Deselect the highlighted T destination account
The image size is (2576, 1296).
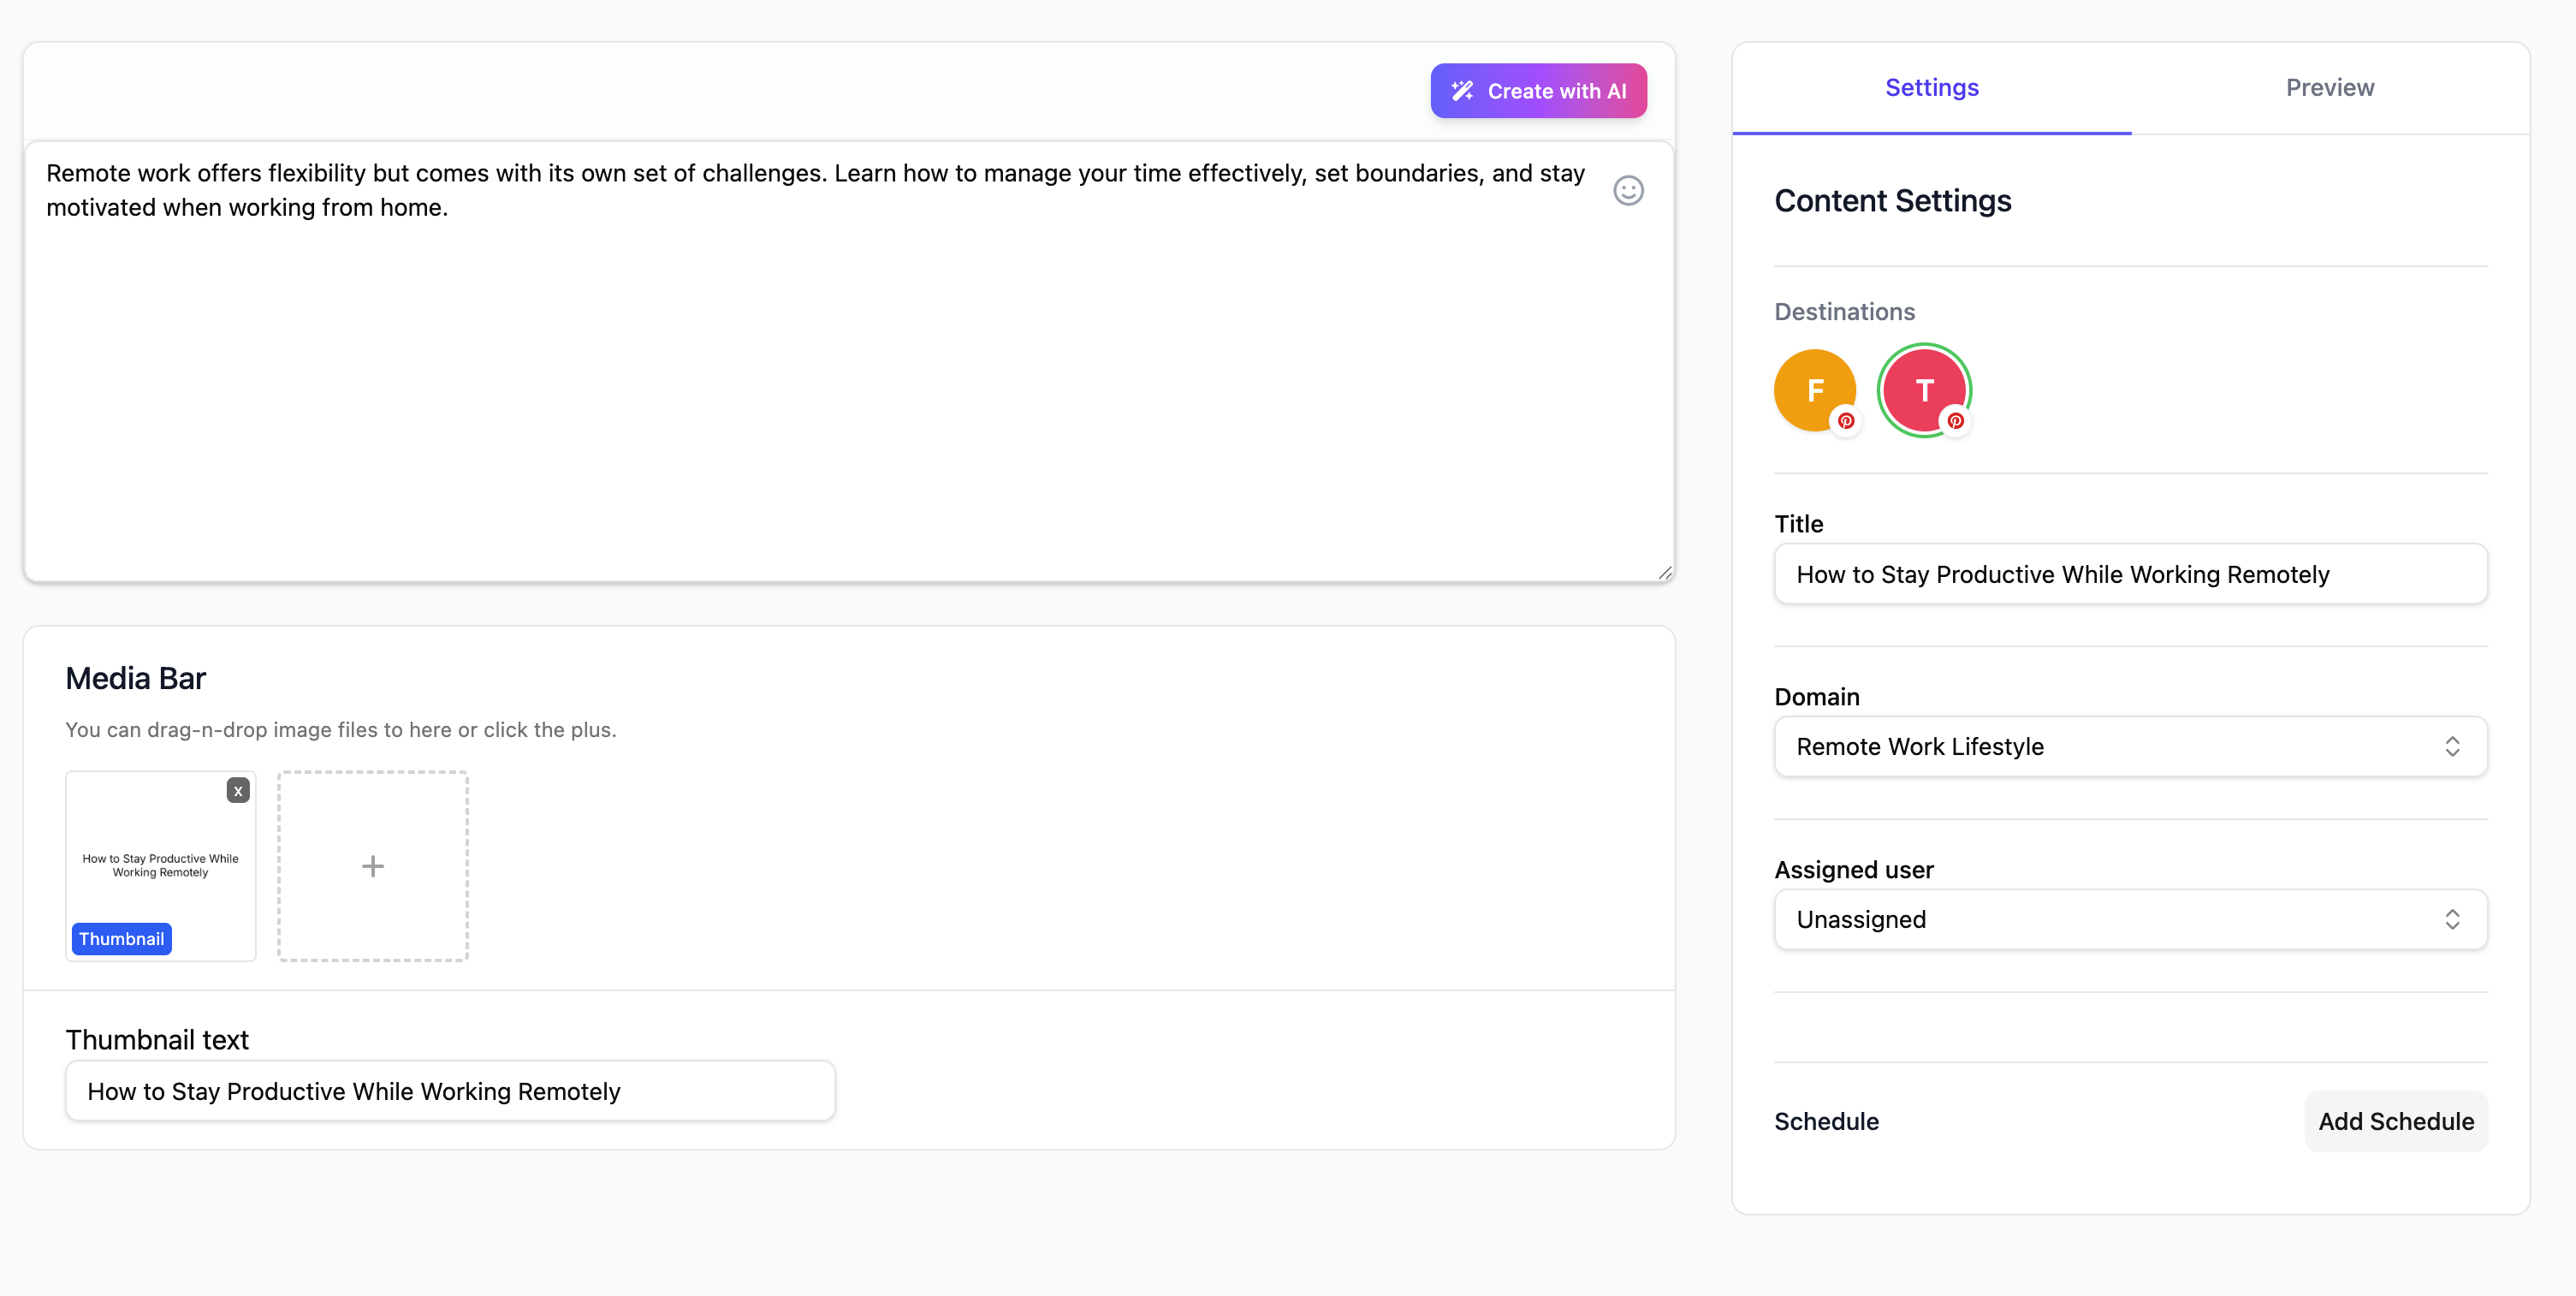coord(1924,390)
